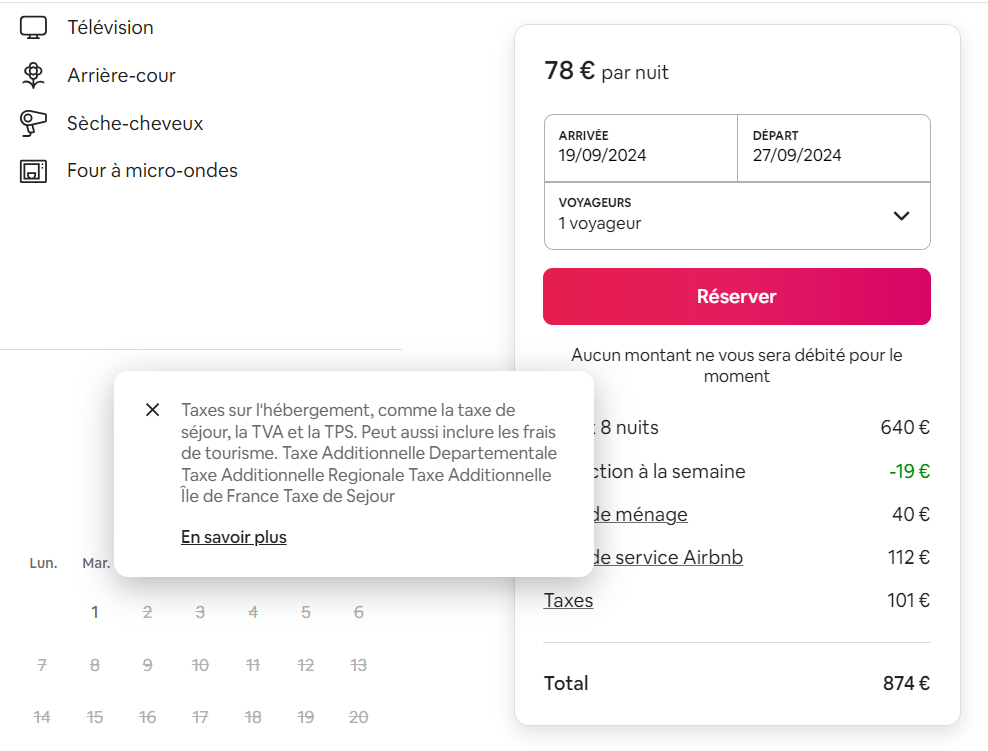Open the En savoir plus link
988x751 pixels.
coord(233,537)
